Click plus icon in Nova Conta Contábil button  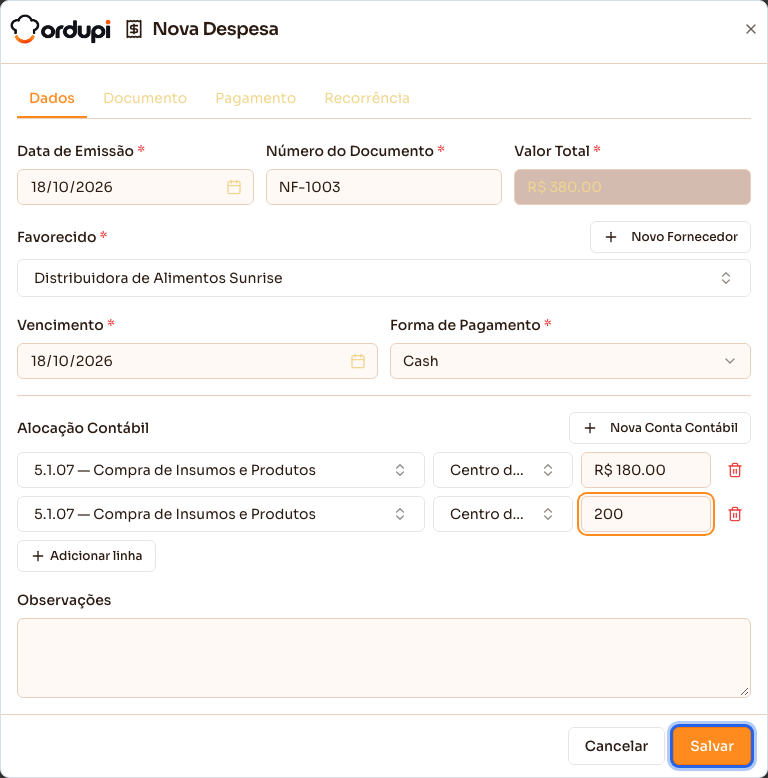coord(589,428)
